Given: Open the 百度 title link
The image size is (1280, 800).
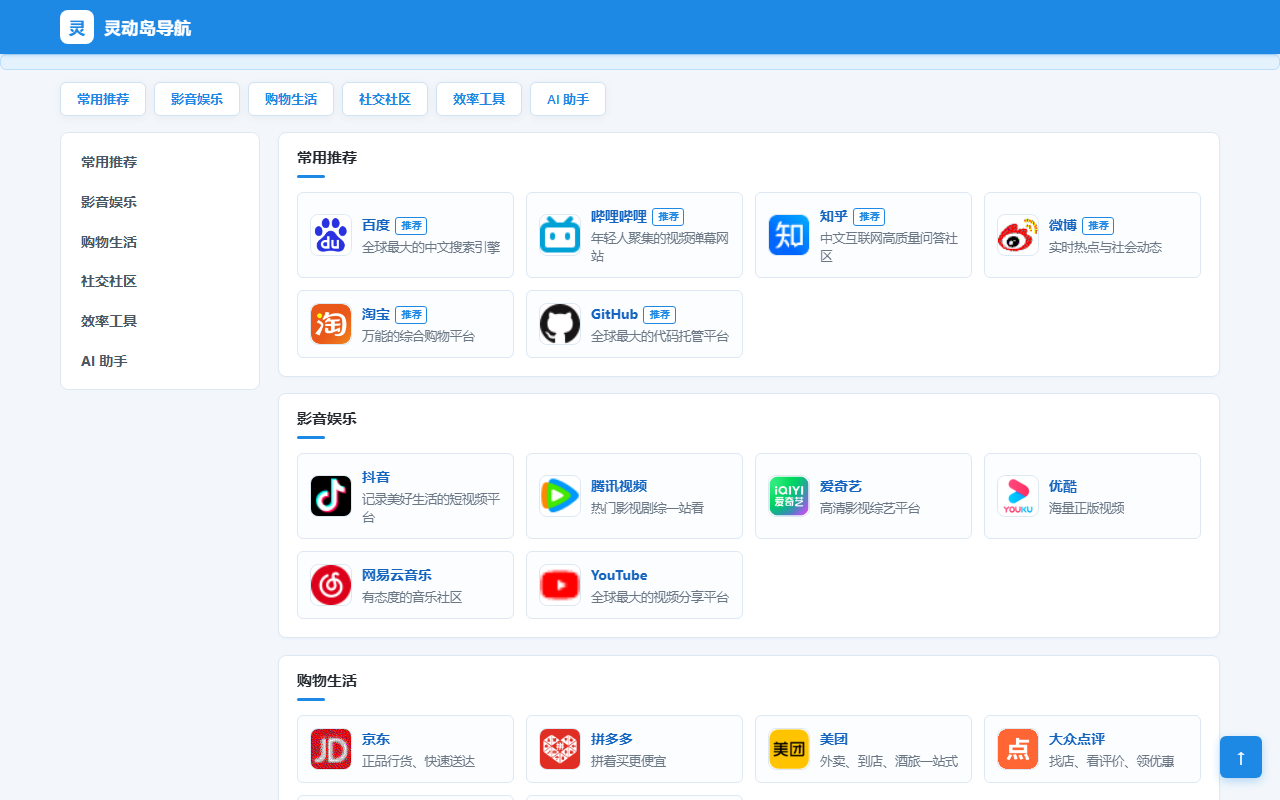Looking at the screenshot, I should click(376, 225).
